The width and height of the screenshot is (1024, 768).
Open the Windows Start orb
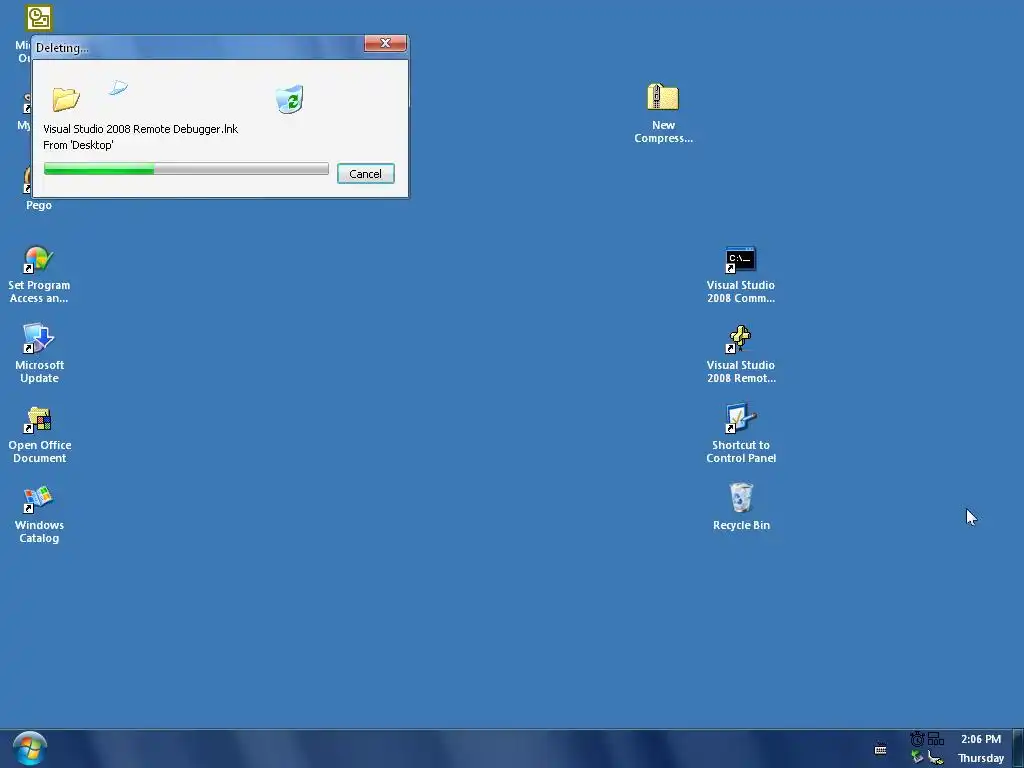click(x=29, y=748)
